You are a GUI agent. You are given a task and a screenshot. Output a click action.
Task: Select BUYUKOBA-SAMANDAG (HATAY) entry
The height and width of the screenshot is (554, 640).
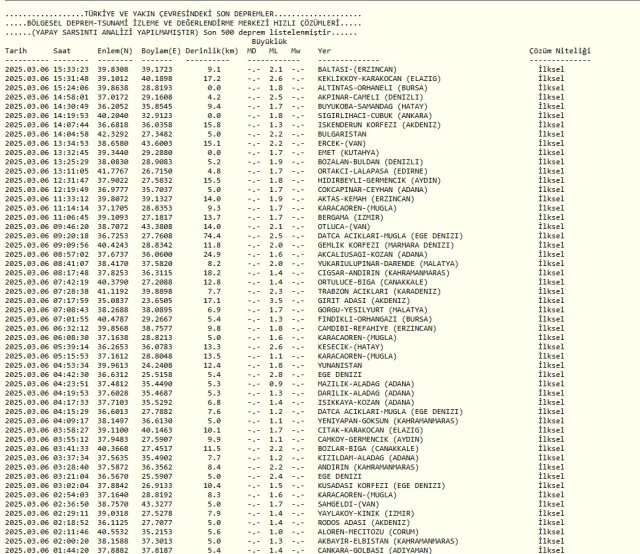tap(372, 107)
